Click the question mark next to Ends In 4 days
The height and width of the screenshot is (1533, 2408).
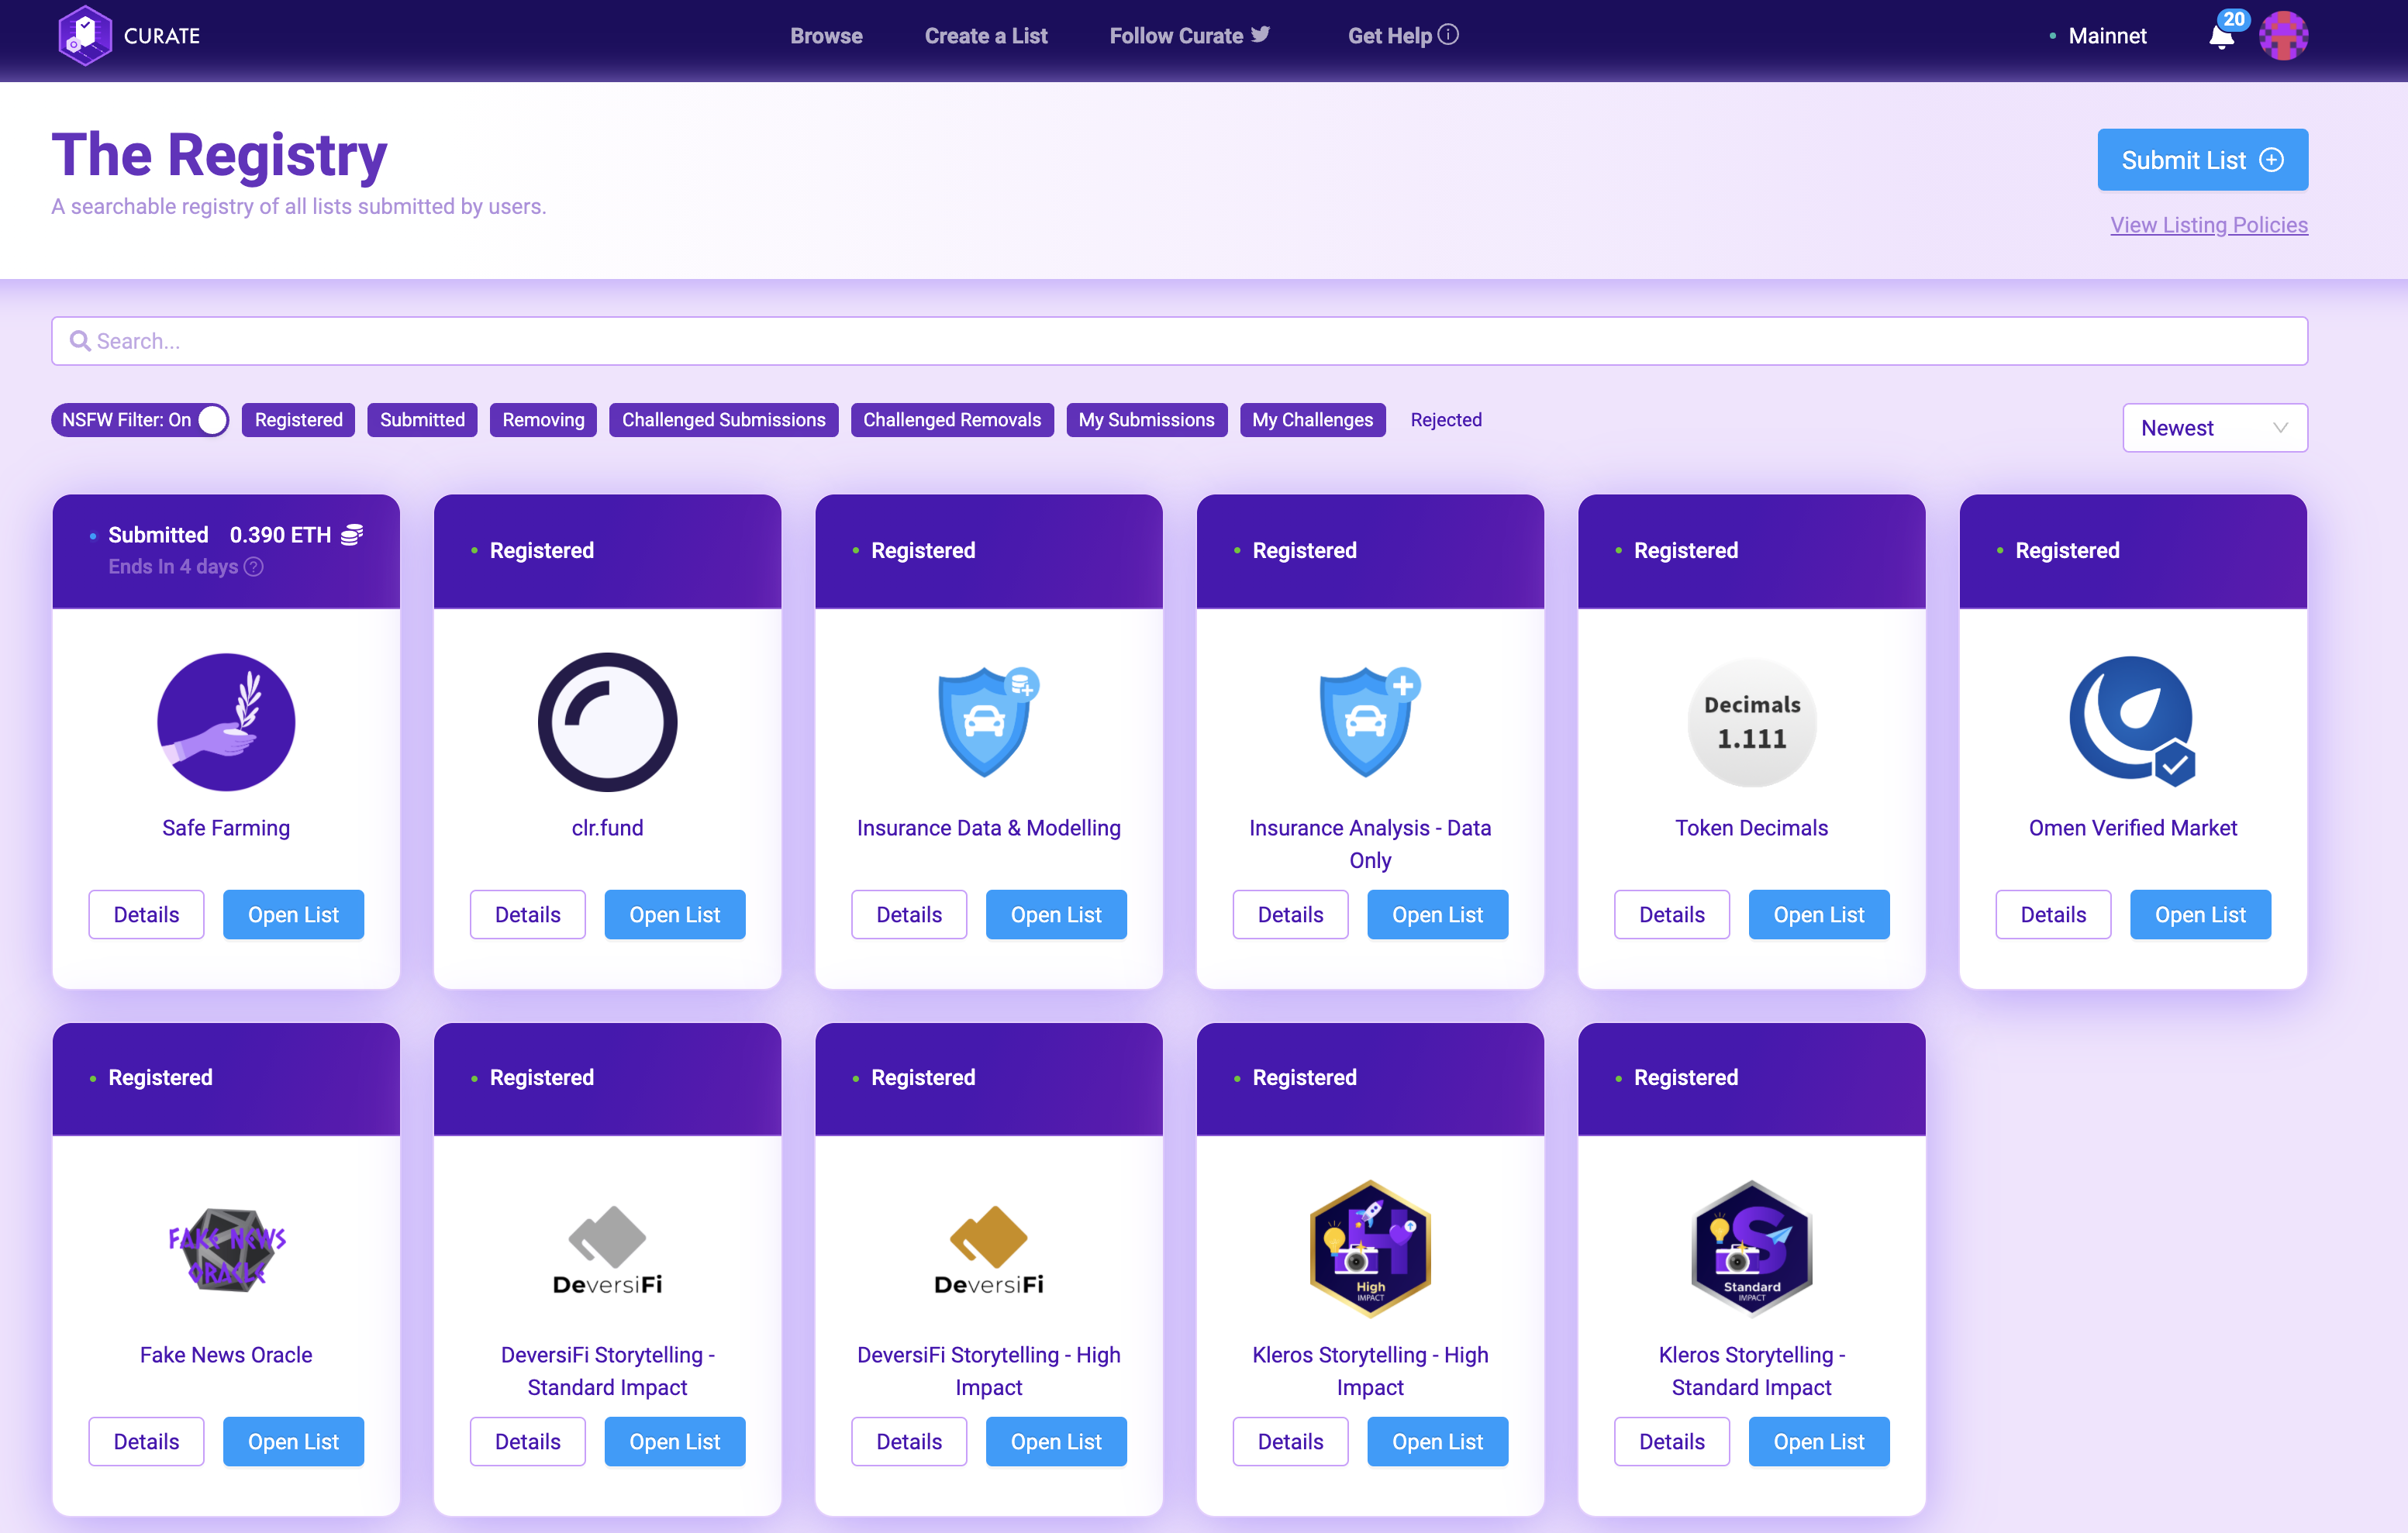coord(254,567)
